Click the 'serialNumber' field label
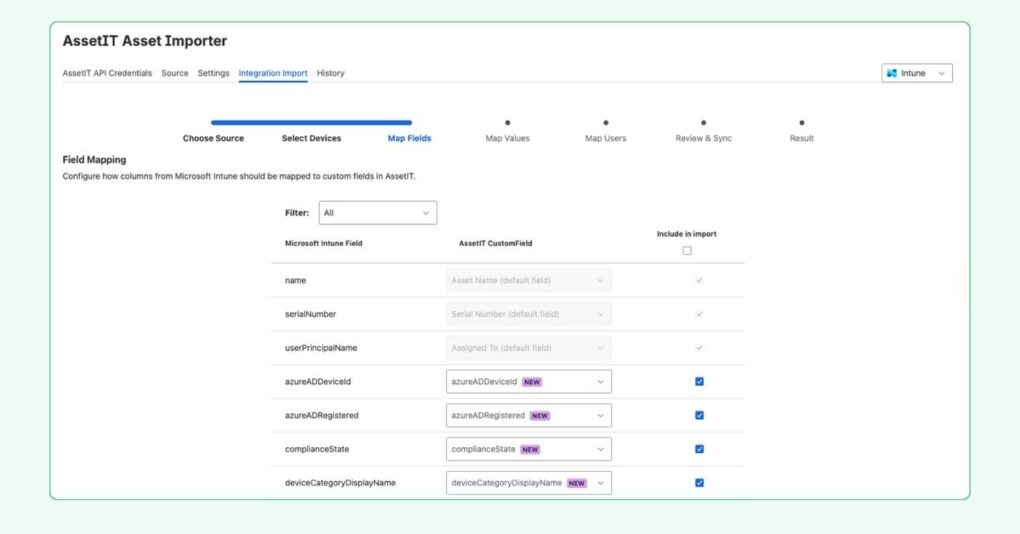This screenshot has width=1020, height=534. point(310,314)
